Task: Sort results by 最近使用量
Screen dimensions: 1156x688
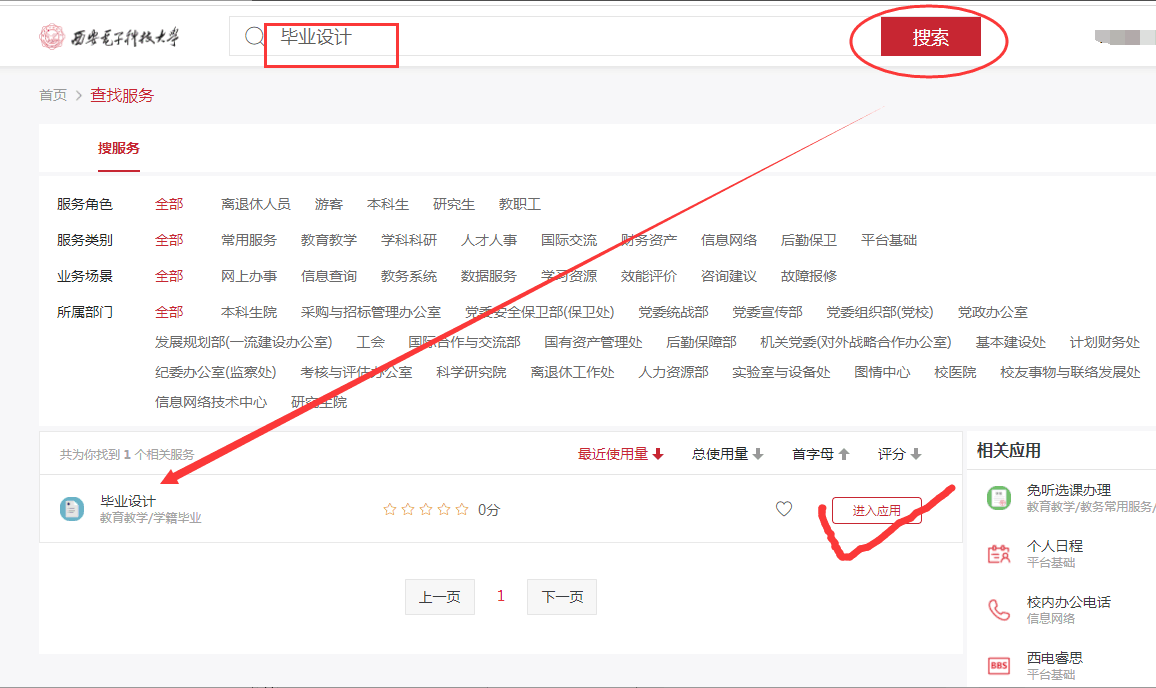Action: (x=620, y=454)
